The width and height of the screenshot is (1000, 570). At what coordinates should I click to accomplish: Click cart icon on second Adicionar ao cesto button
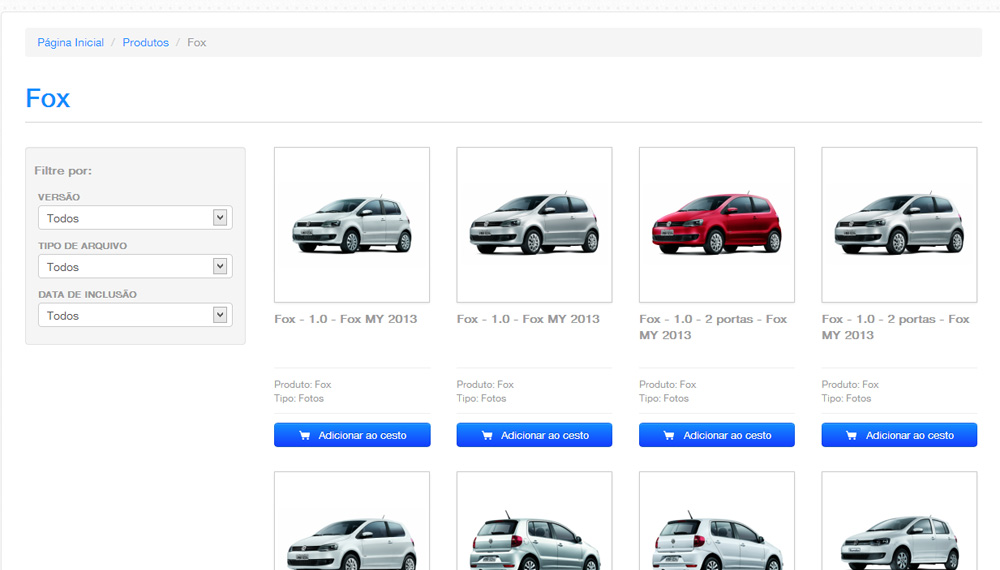click(x=487, y=435)
